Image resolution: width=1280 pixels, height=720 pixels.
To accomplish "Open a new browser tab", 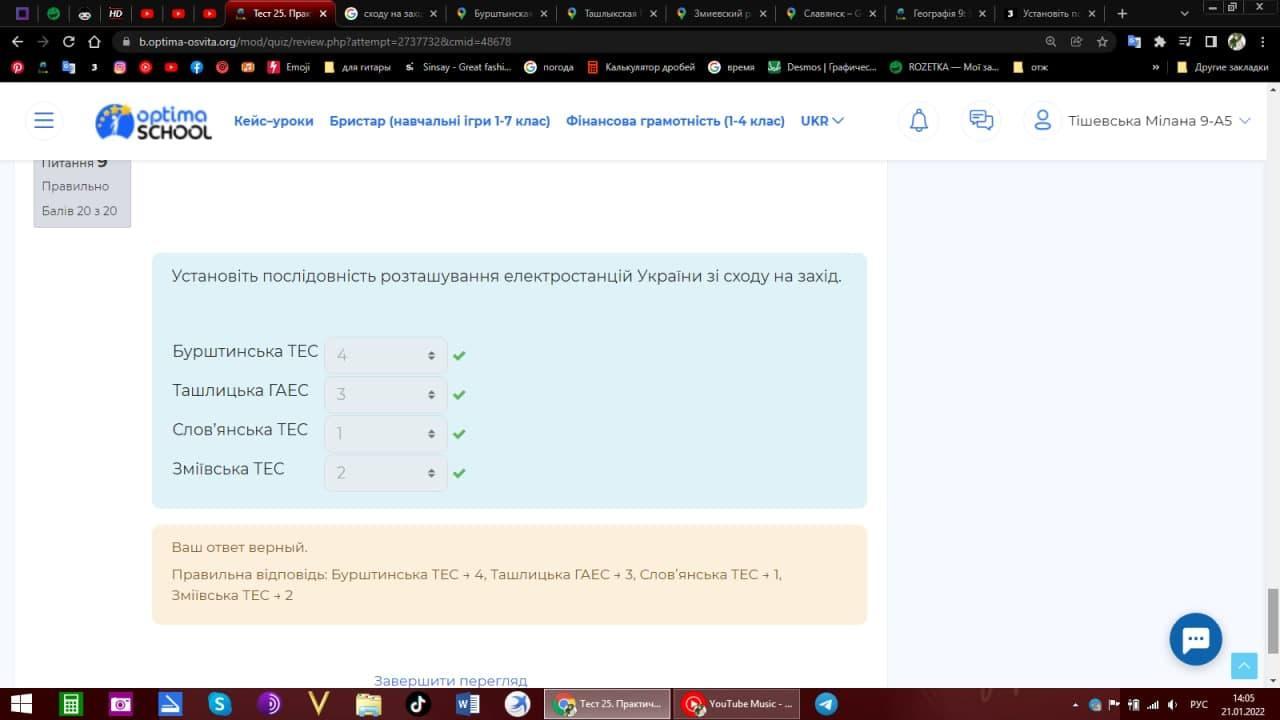I will (x=1122, y=14).
